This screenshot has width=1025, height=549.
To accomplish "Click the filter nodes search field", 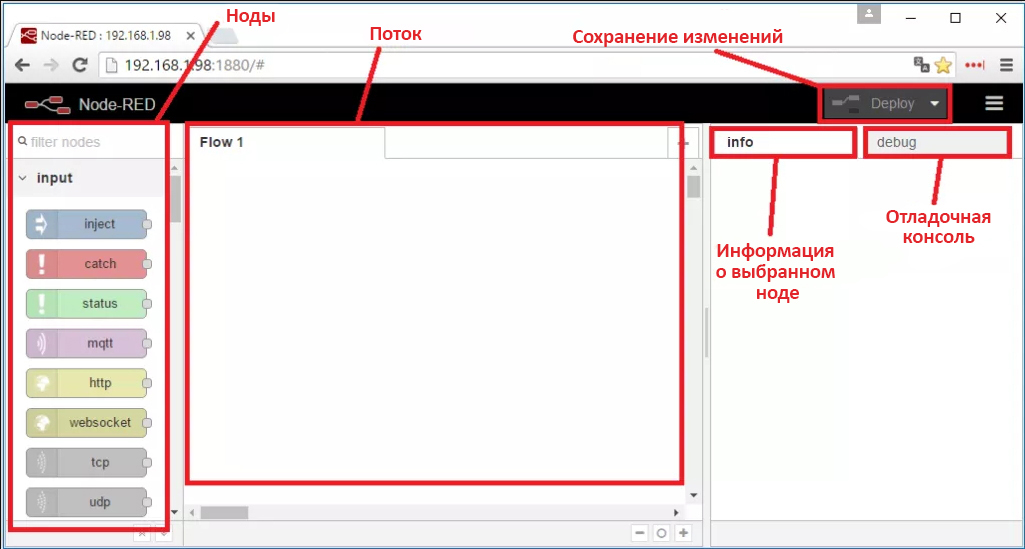I will pos(90,142).
